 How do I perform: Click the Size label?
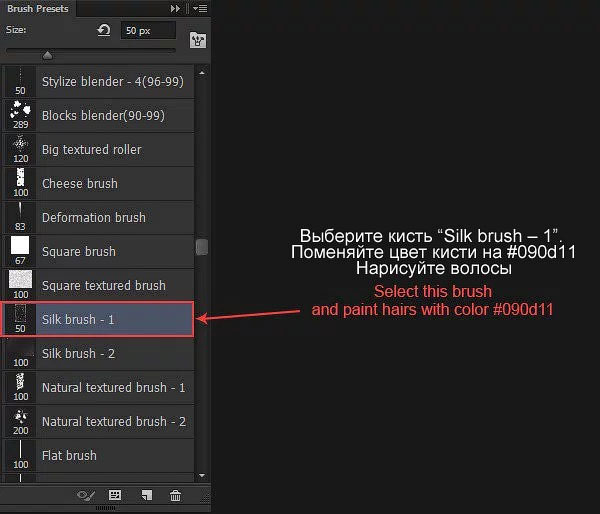16,30
